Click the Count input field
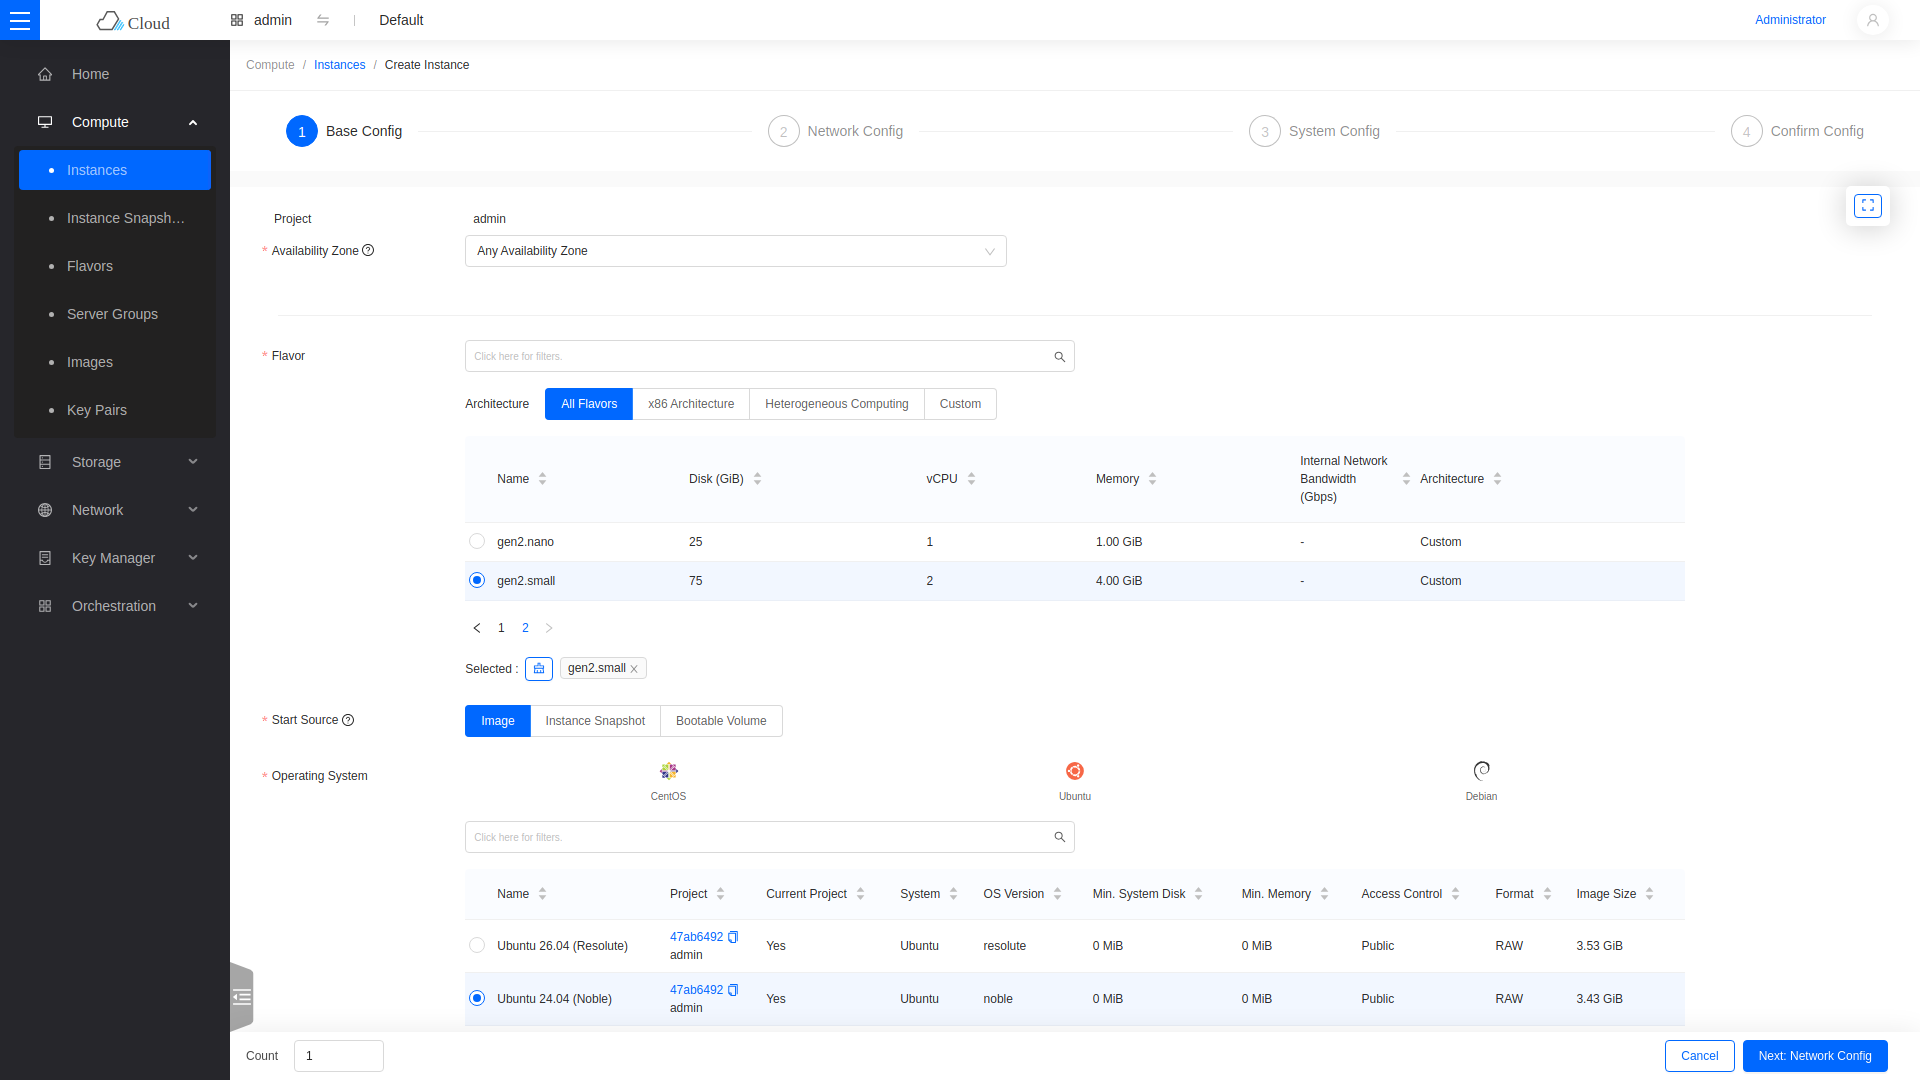Viewport: 1920px width, 1080px height. [338, 1056]
